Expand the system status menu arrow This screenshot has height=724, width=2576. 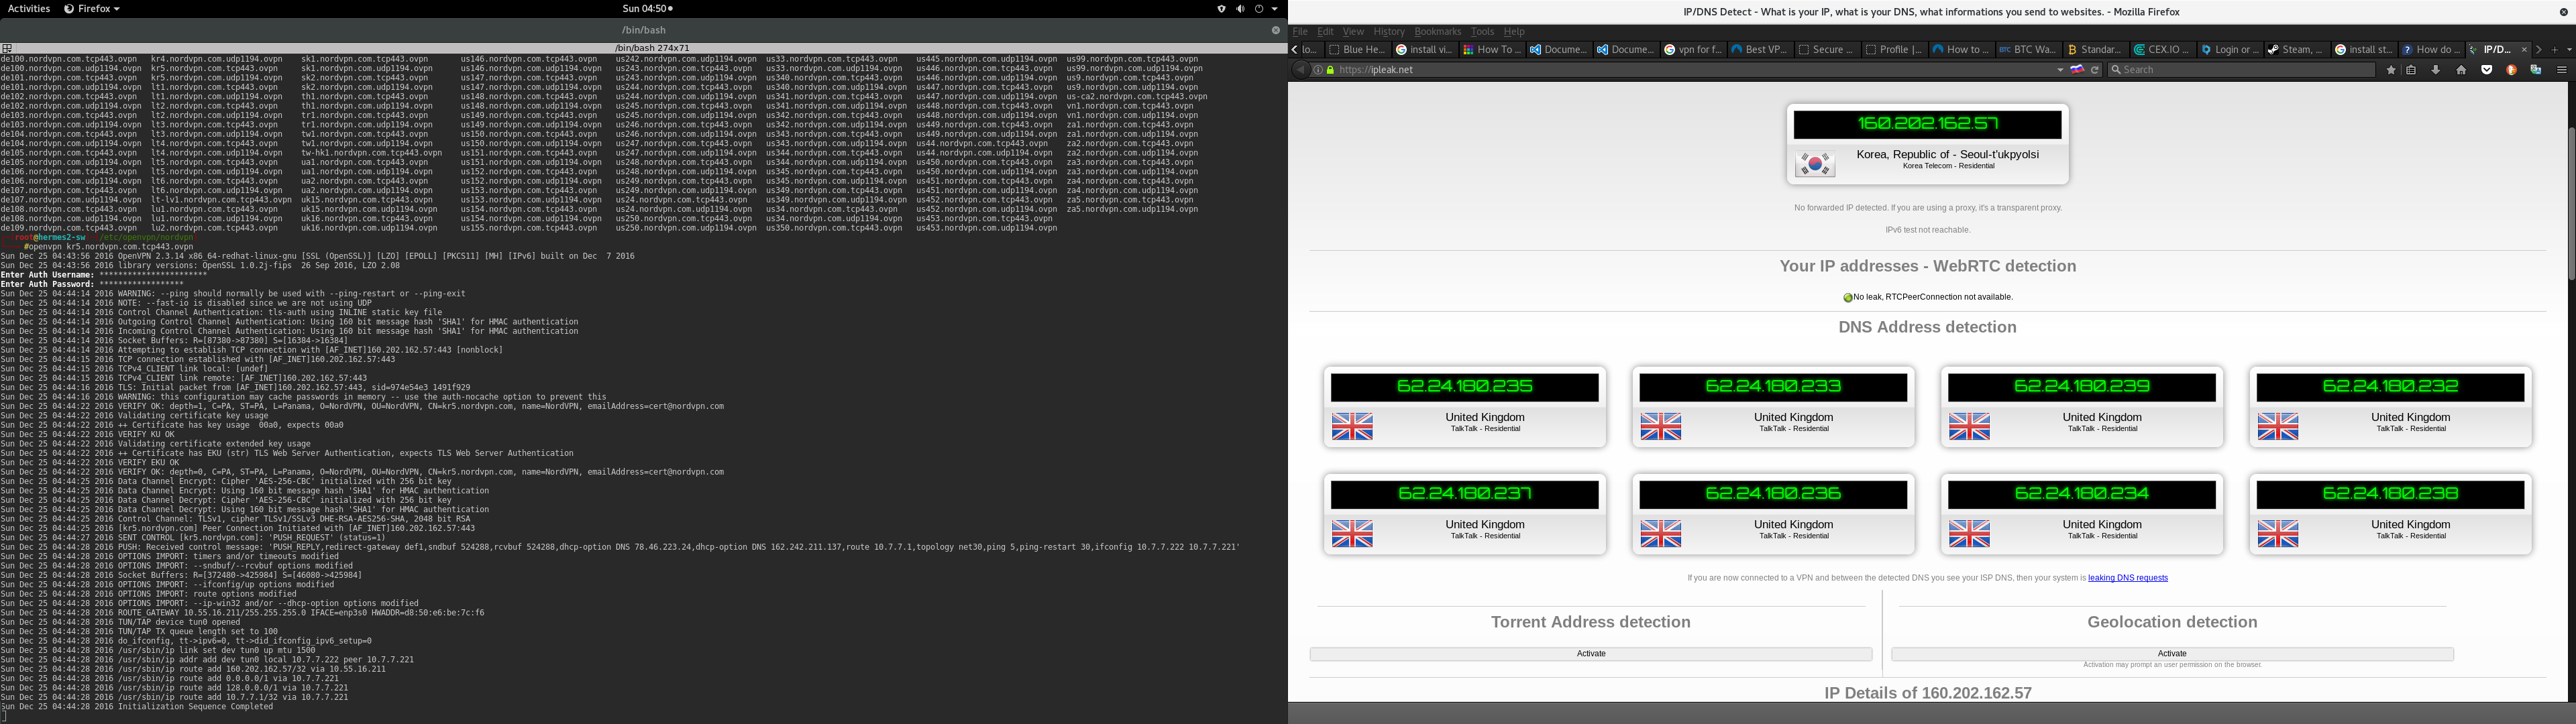1275,9
